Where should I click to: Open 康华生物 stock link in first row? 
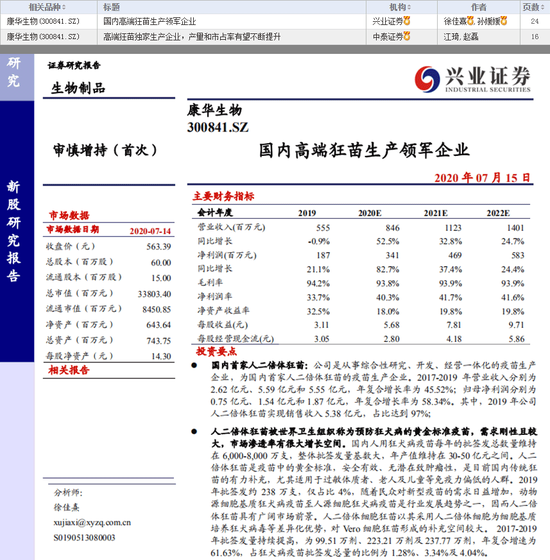[x=43, y=21]
